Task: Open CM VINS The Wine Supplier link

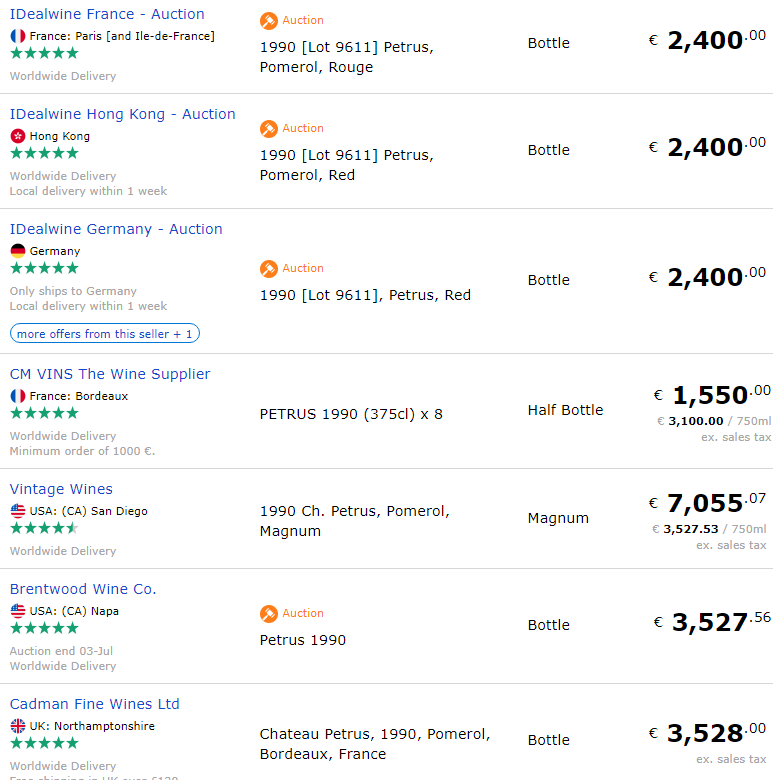Action: 110,374
